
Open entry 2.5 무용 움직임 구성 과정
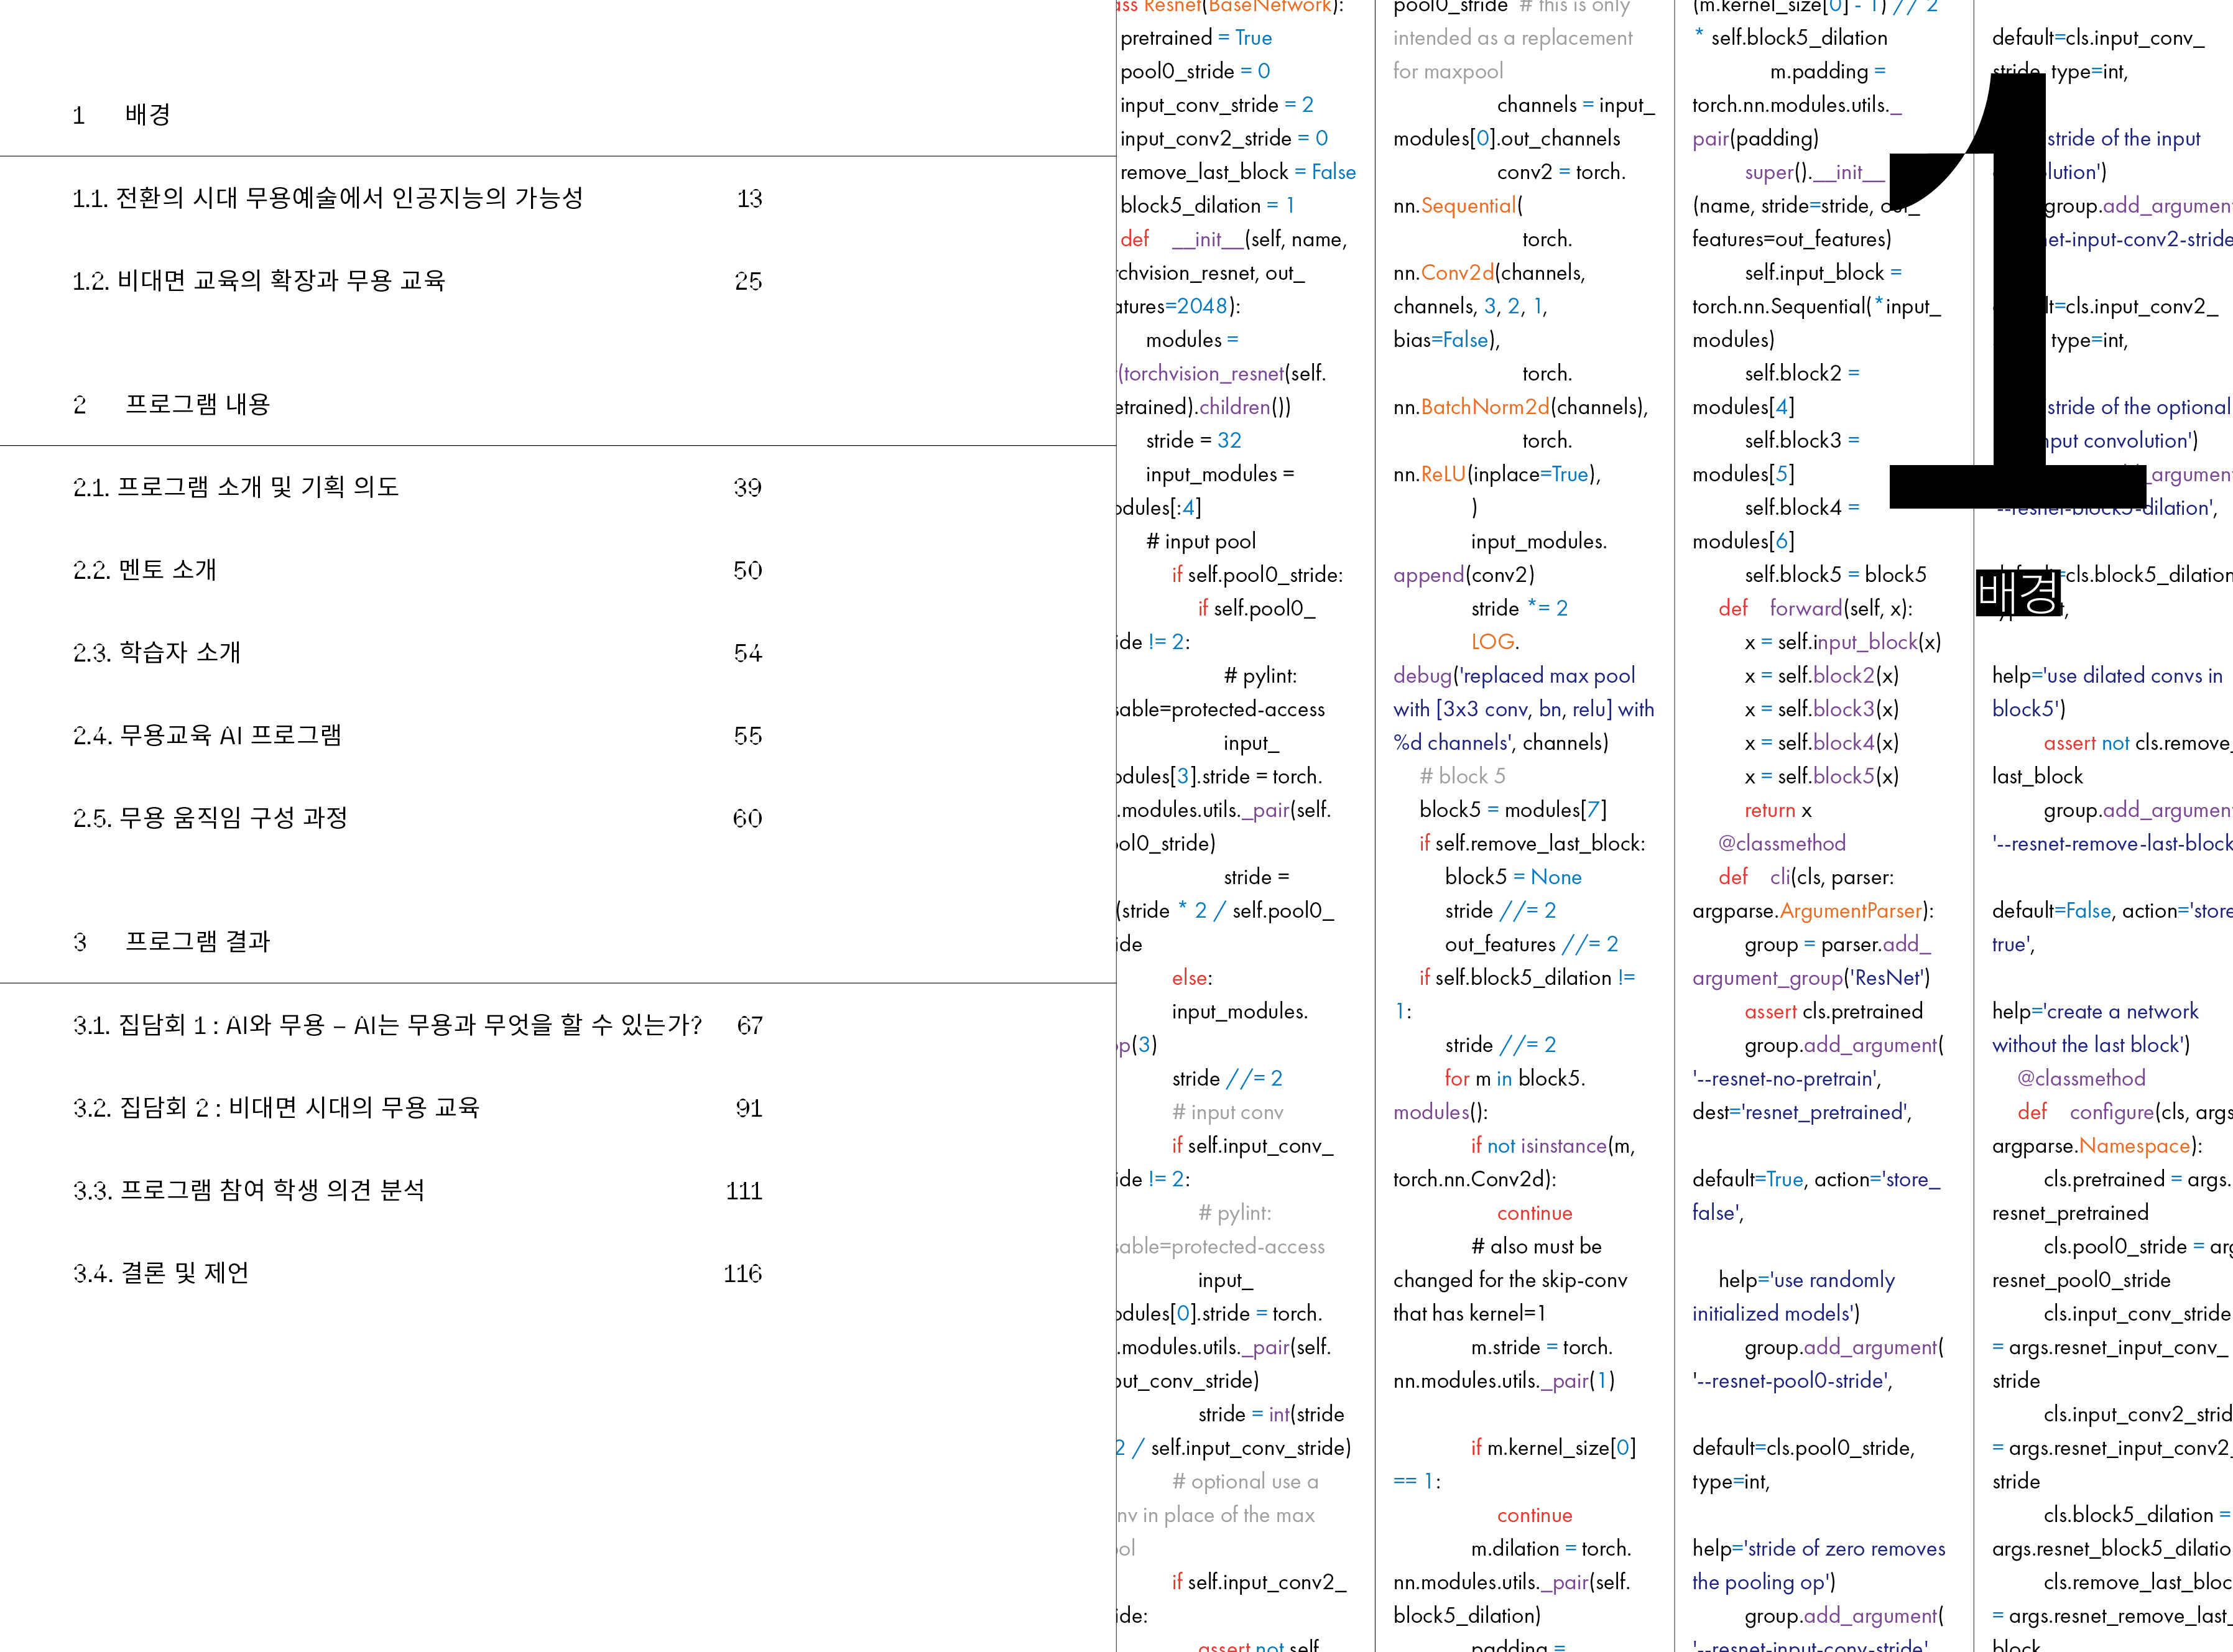[210, 818]
